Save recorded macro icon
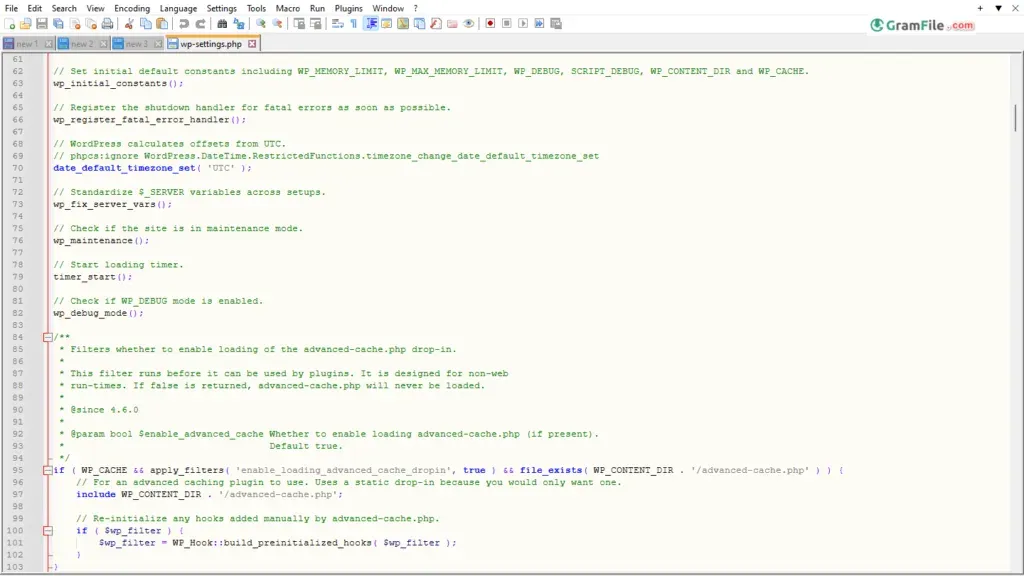Image resolution: width=1024 pixels, height=576 pixels. [556, 24]
